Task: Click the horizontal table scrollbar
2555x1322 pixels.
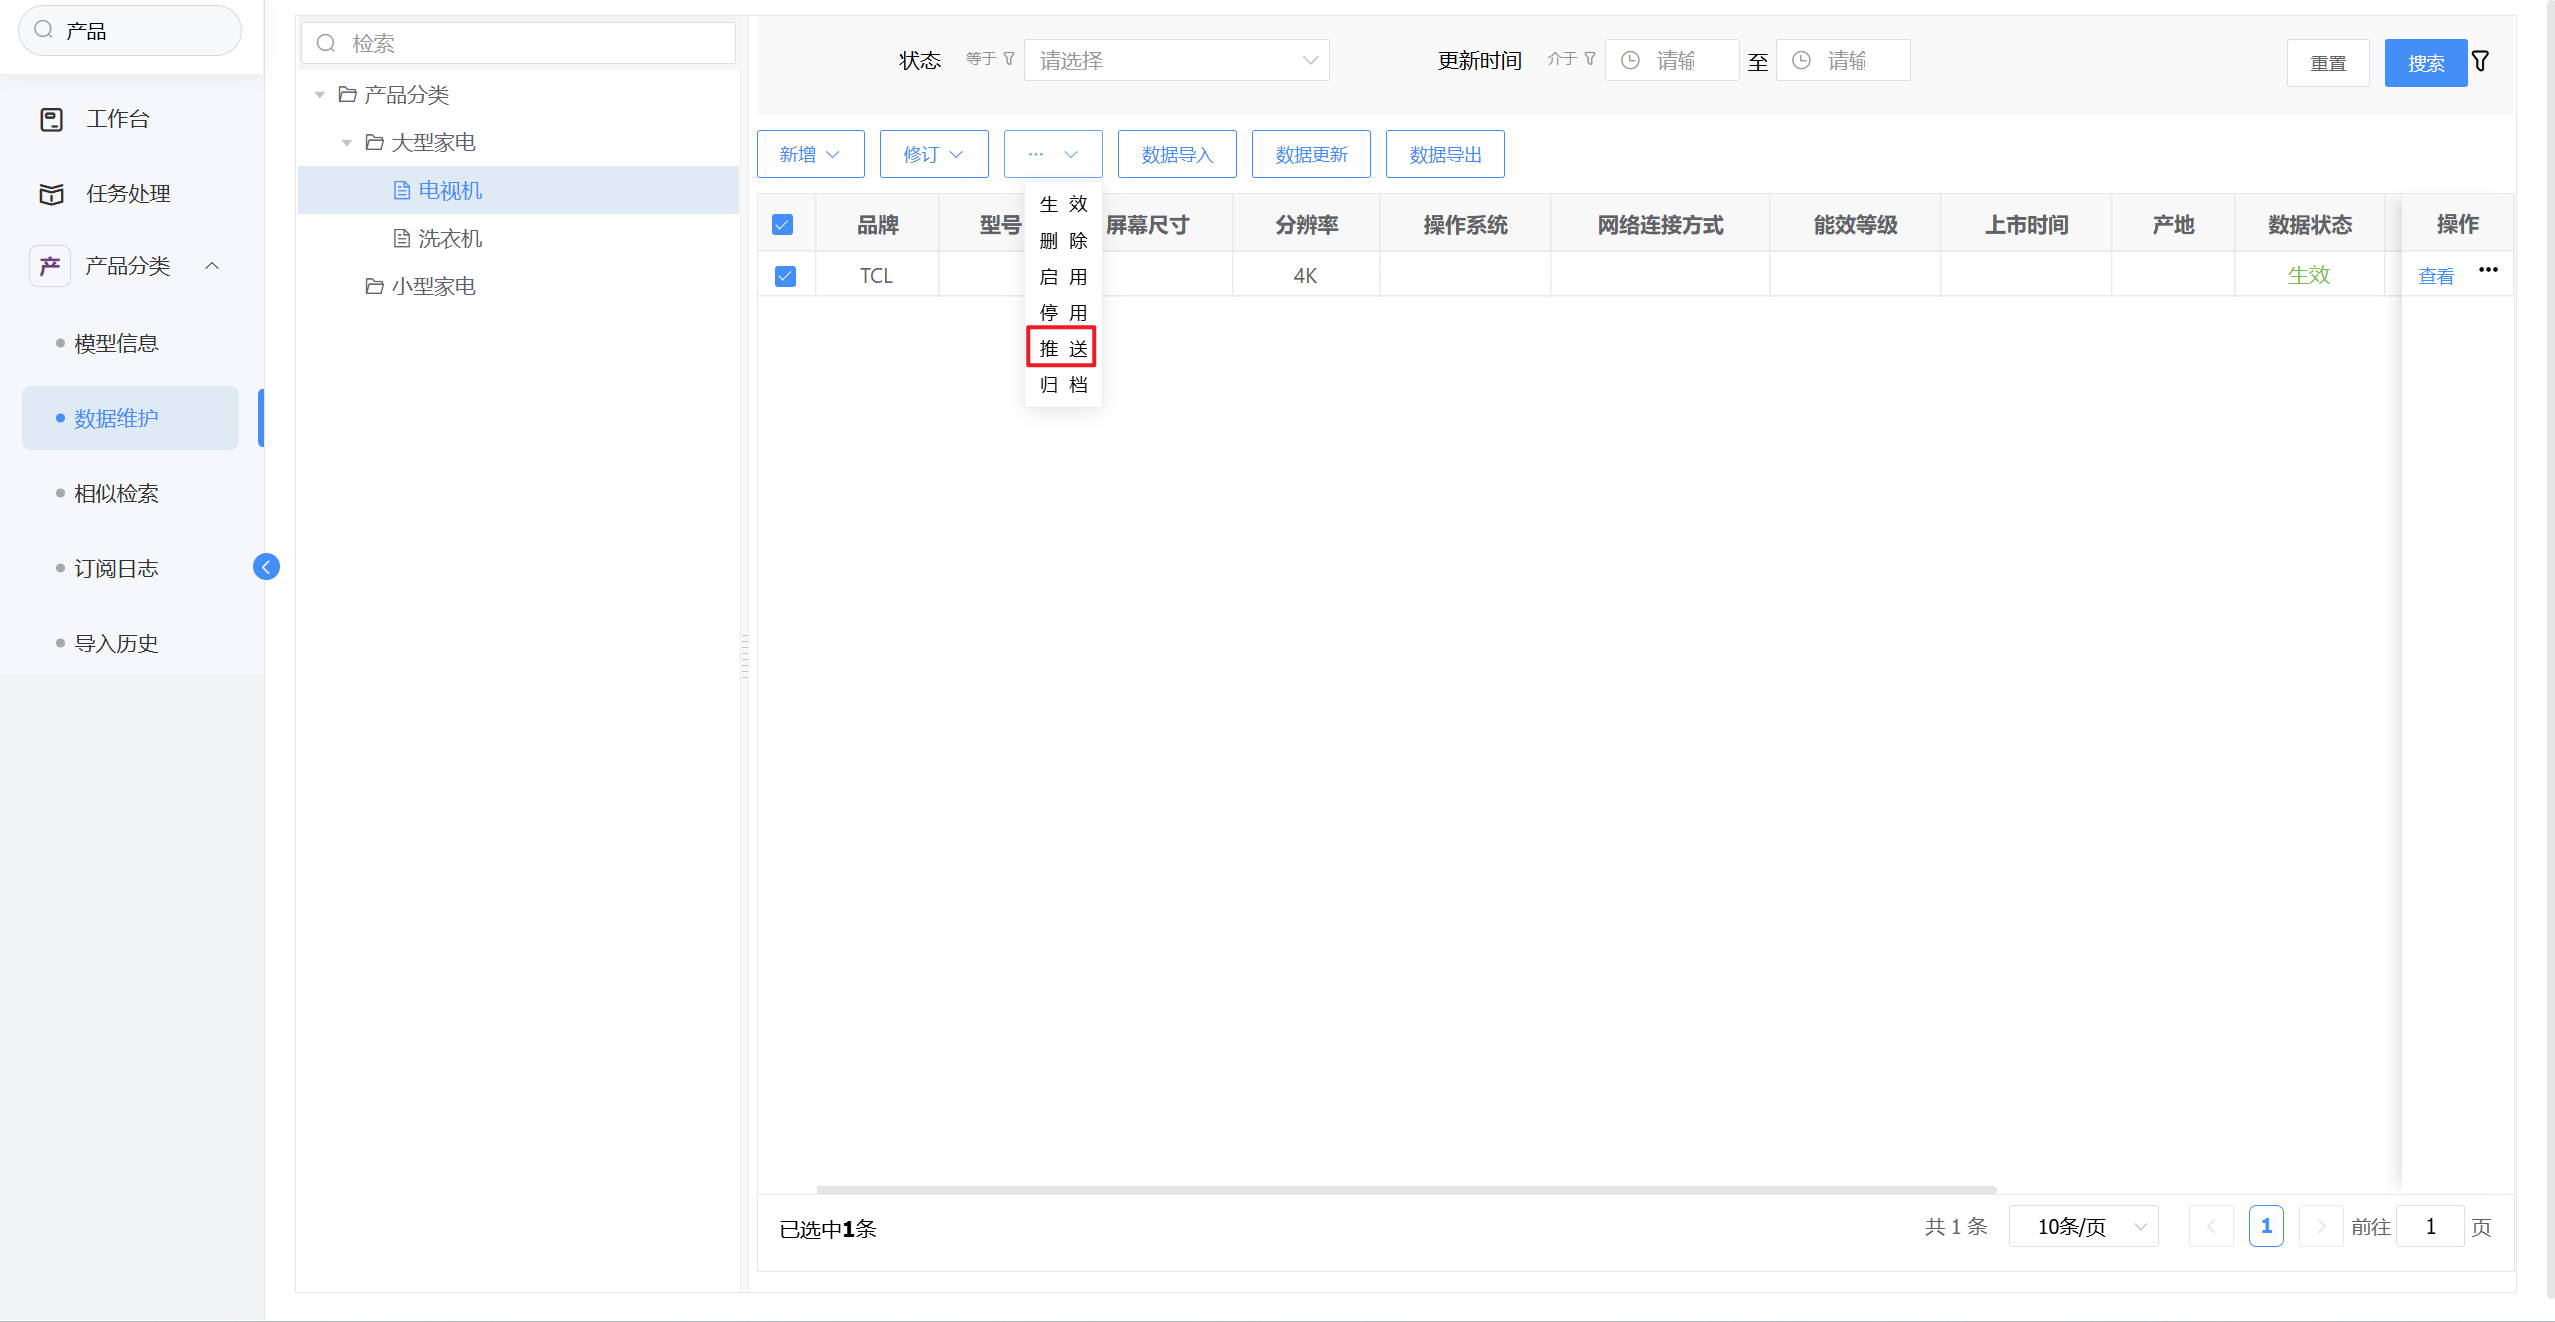Action: point(1405,1190)
